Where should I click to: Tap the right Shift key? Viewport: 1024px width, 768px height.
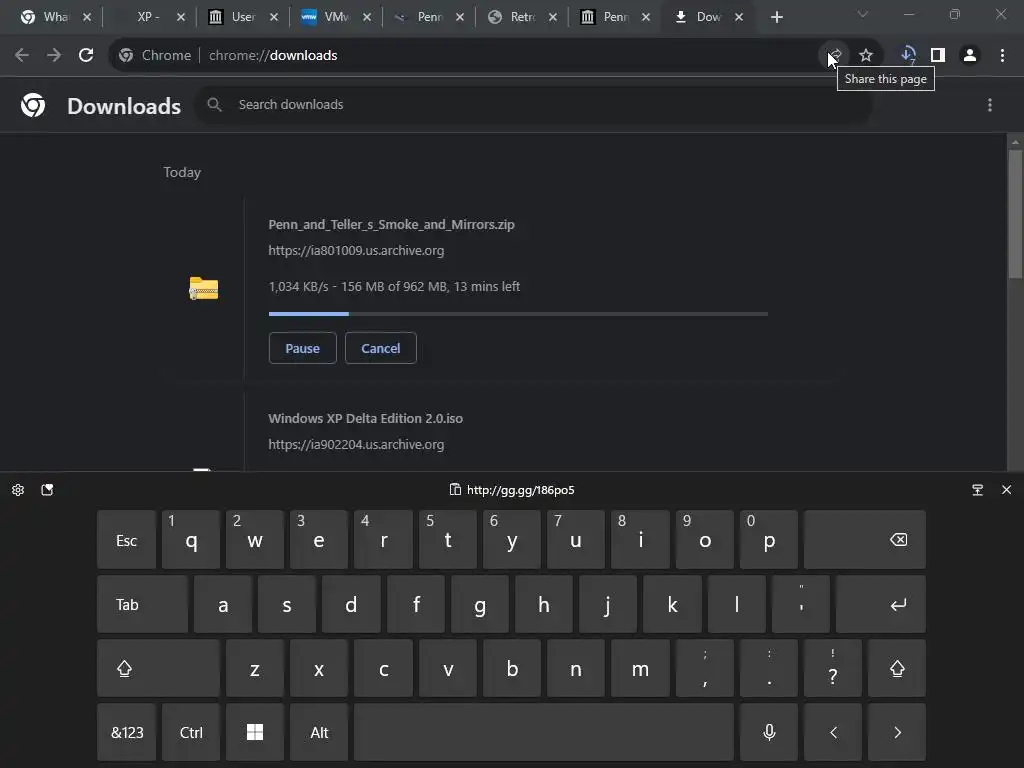pyautogui.click(x=897, y=668)
